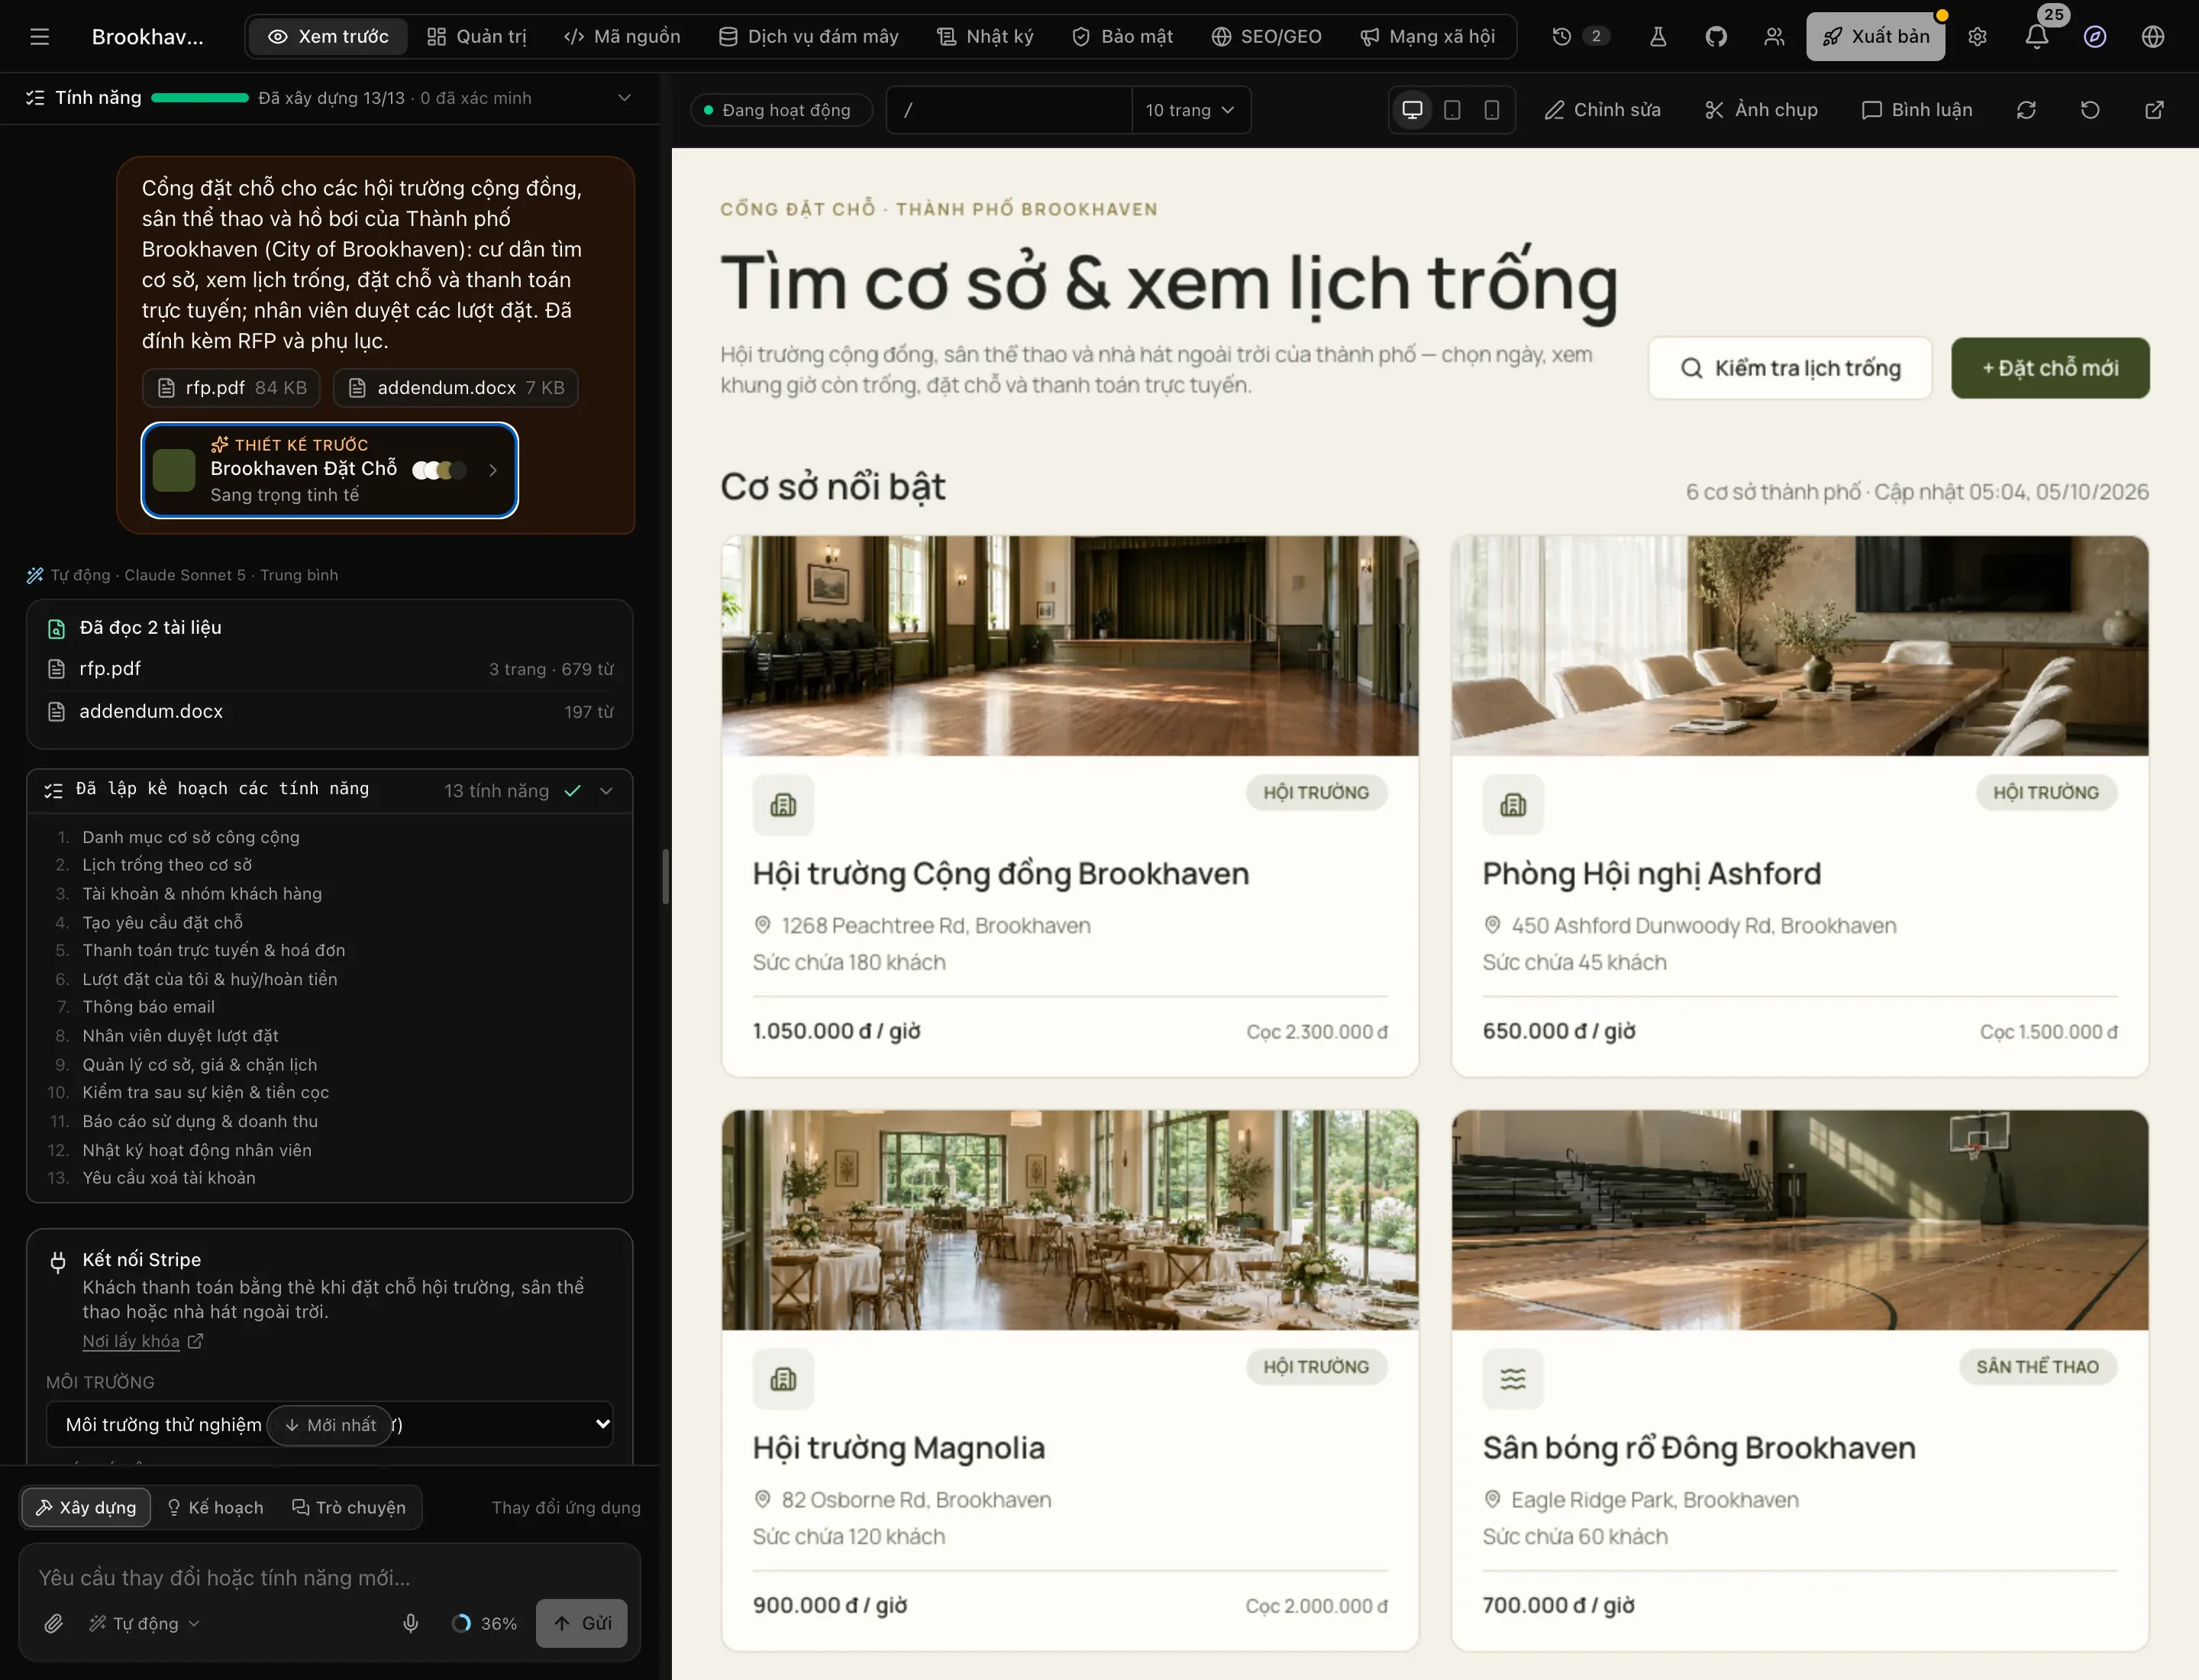Collapse the 13 tính năng plan list
This screenshot has width=2199, height=1680.
tap(606, 791)
